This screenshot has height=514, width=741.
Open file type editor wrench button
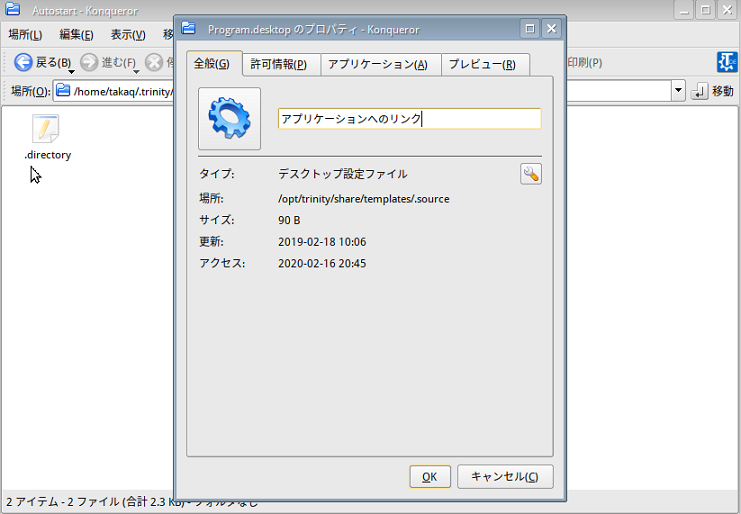pyautogui.click(x=531, y=174)
